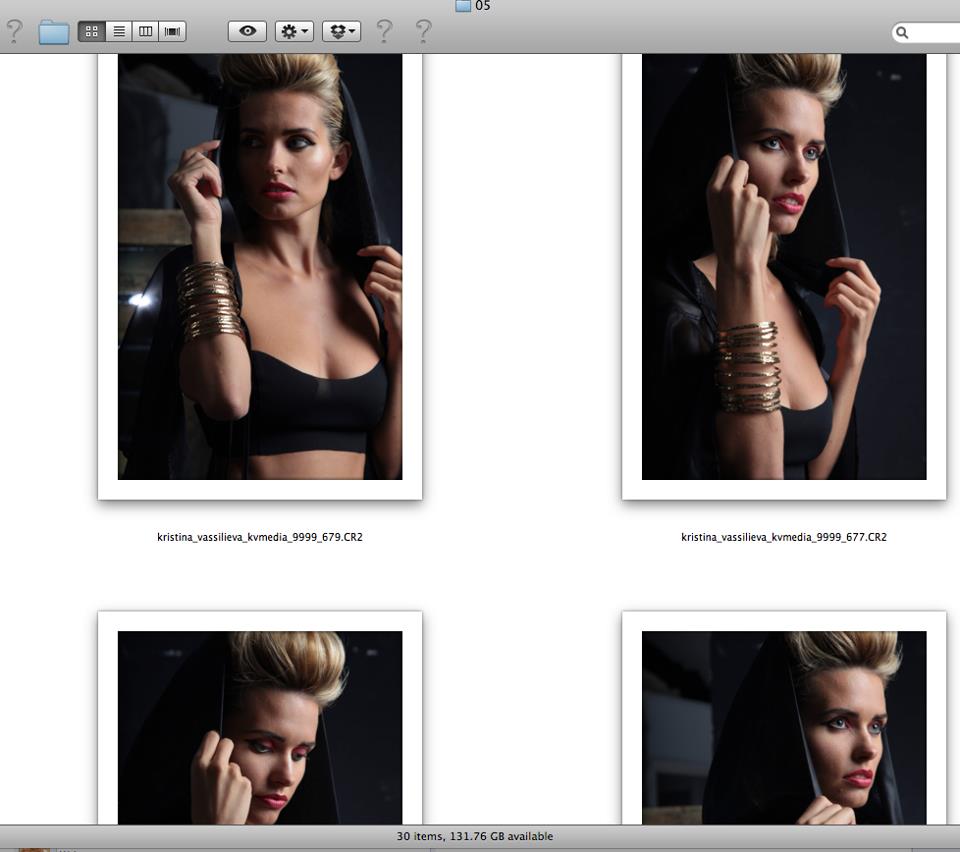This screenshot has height=852, width=960.
Task: Click the question mark left of the folder icon
Action: (x=14, y=31)
